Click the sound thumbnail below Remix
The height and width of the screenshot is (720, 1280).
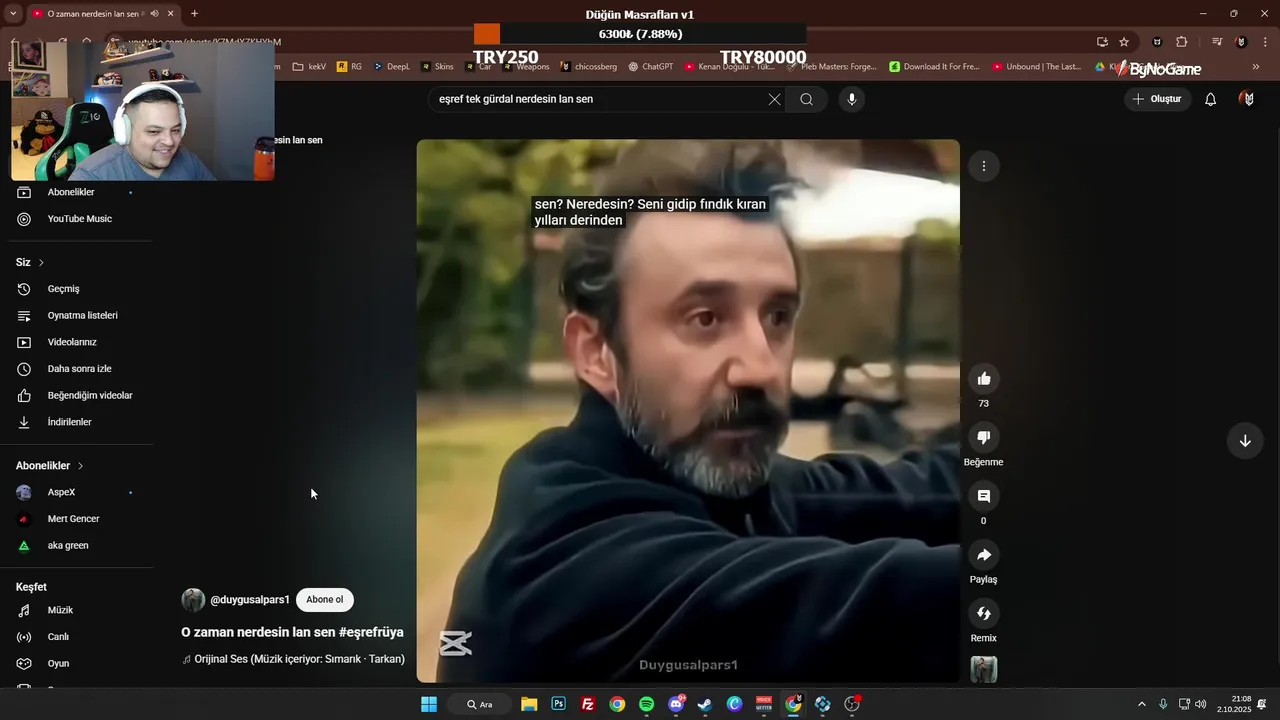coord(984,669)
